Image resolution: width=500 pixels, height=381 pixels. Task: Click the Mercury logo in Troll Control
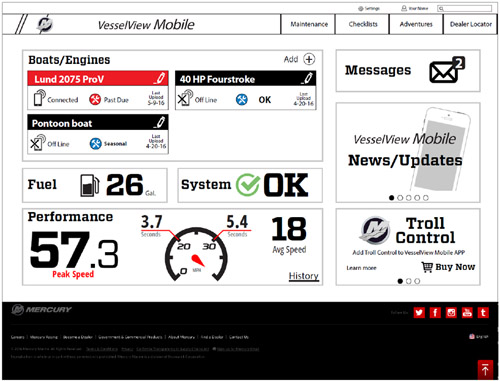(x=376, y=229)
